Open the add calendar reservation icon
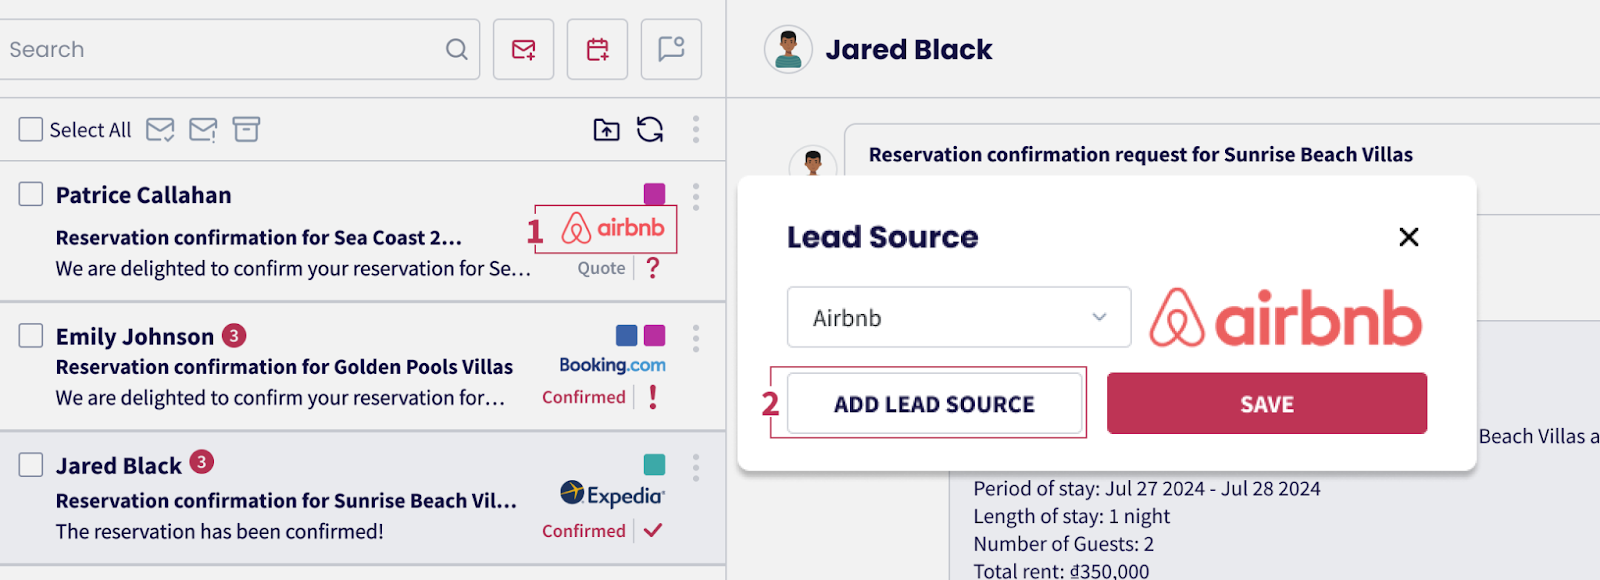 coord(597,49)
